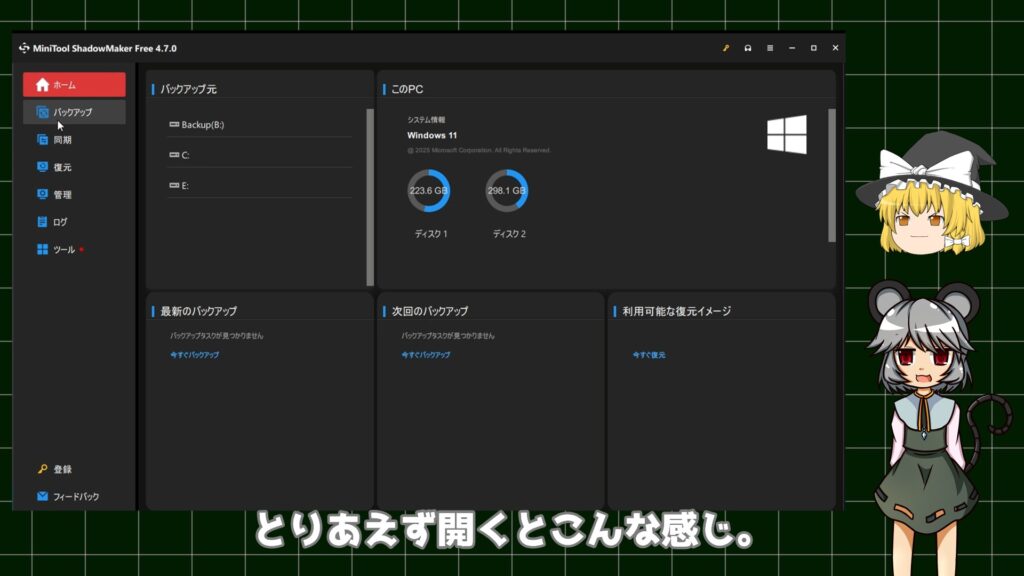Open the ツール tools page

click(74, 249)
